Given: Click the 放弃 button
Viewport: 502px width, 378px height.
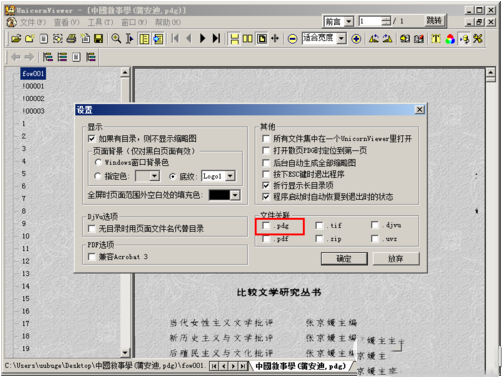Looking at the screenshot, I should tap(396, 259).
